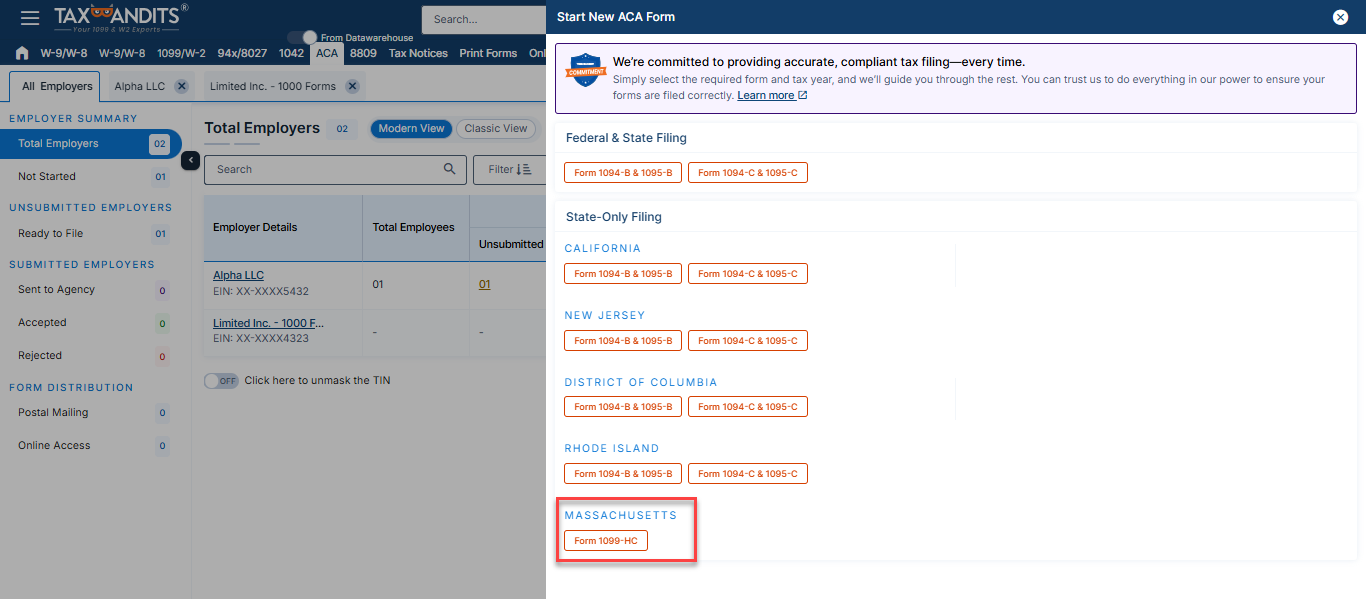The width and height of the screenshot is (1366, 599).
Task: Close the Alpha LLC tab
Action: (181, 86)
